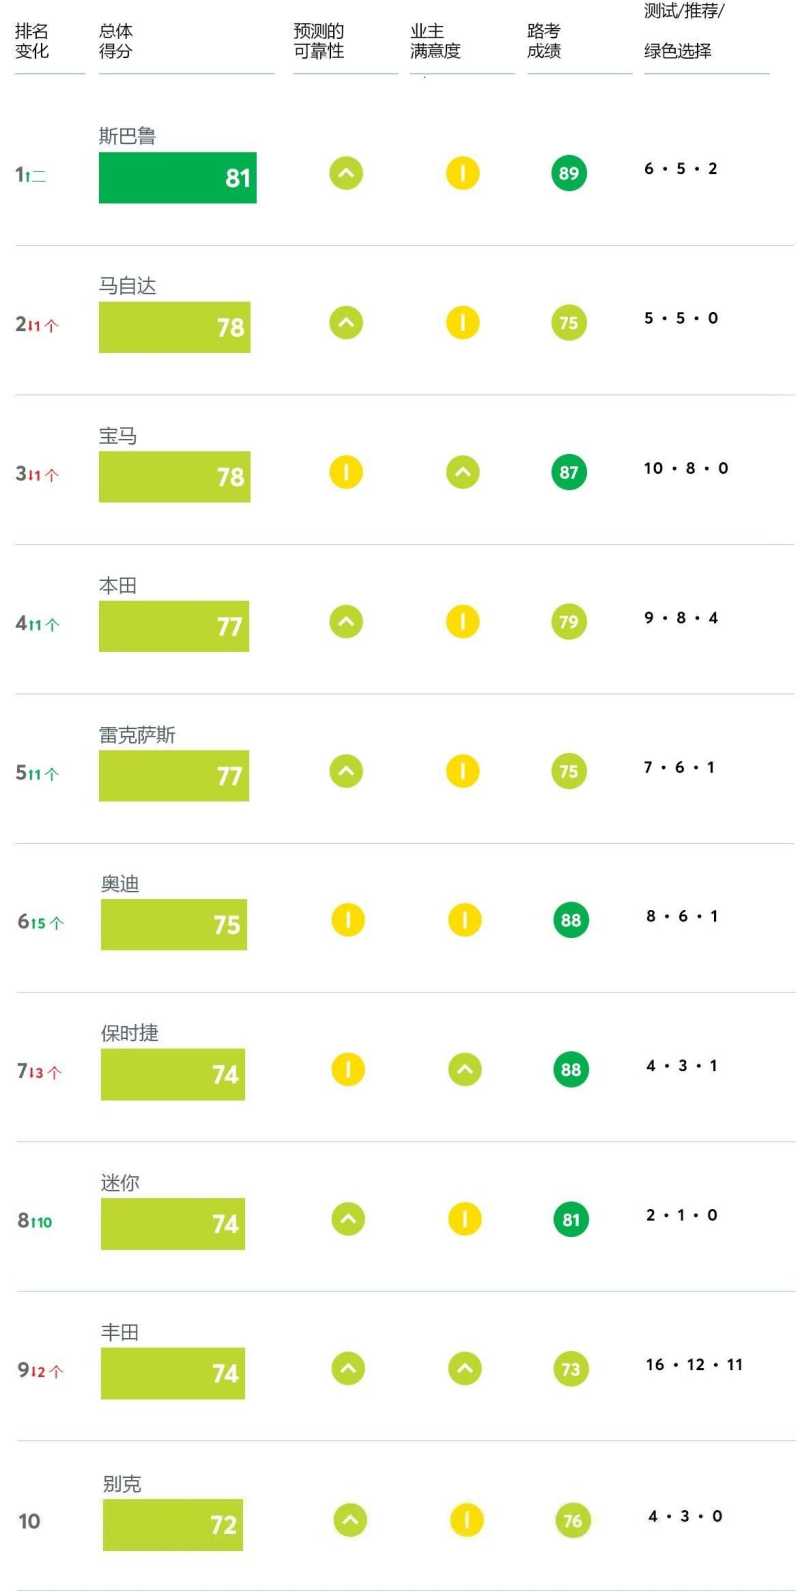Sort by 总体得分 column header
Viewport: 800px width, 1592px height.
pos(116,42)
